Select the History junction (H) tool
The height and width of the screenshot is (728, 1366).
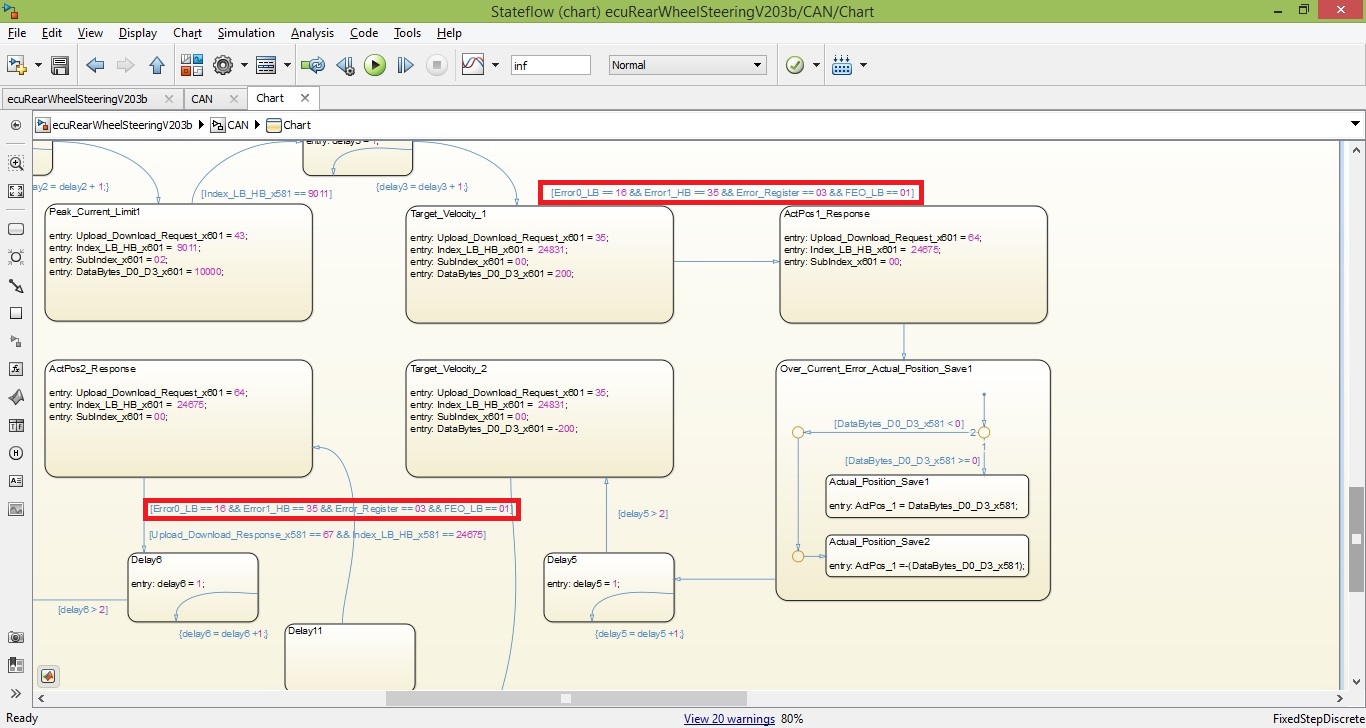pos(16,453)
